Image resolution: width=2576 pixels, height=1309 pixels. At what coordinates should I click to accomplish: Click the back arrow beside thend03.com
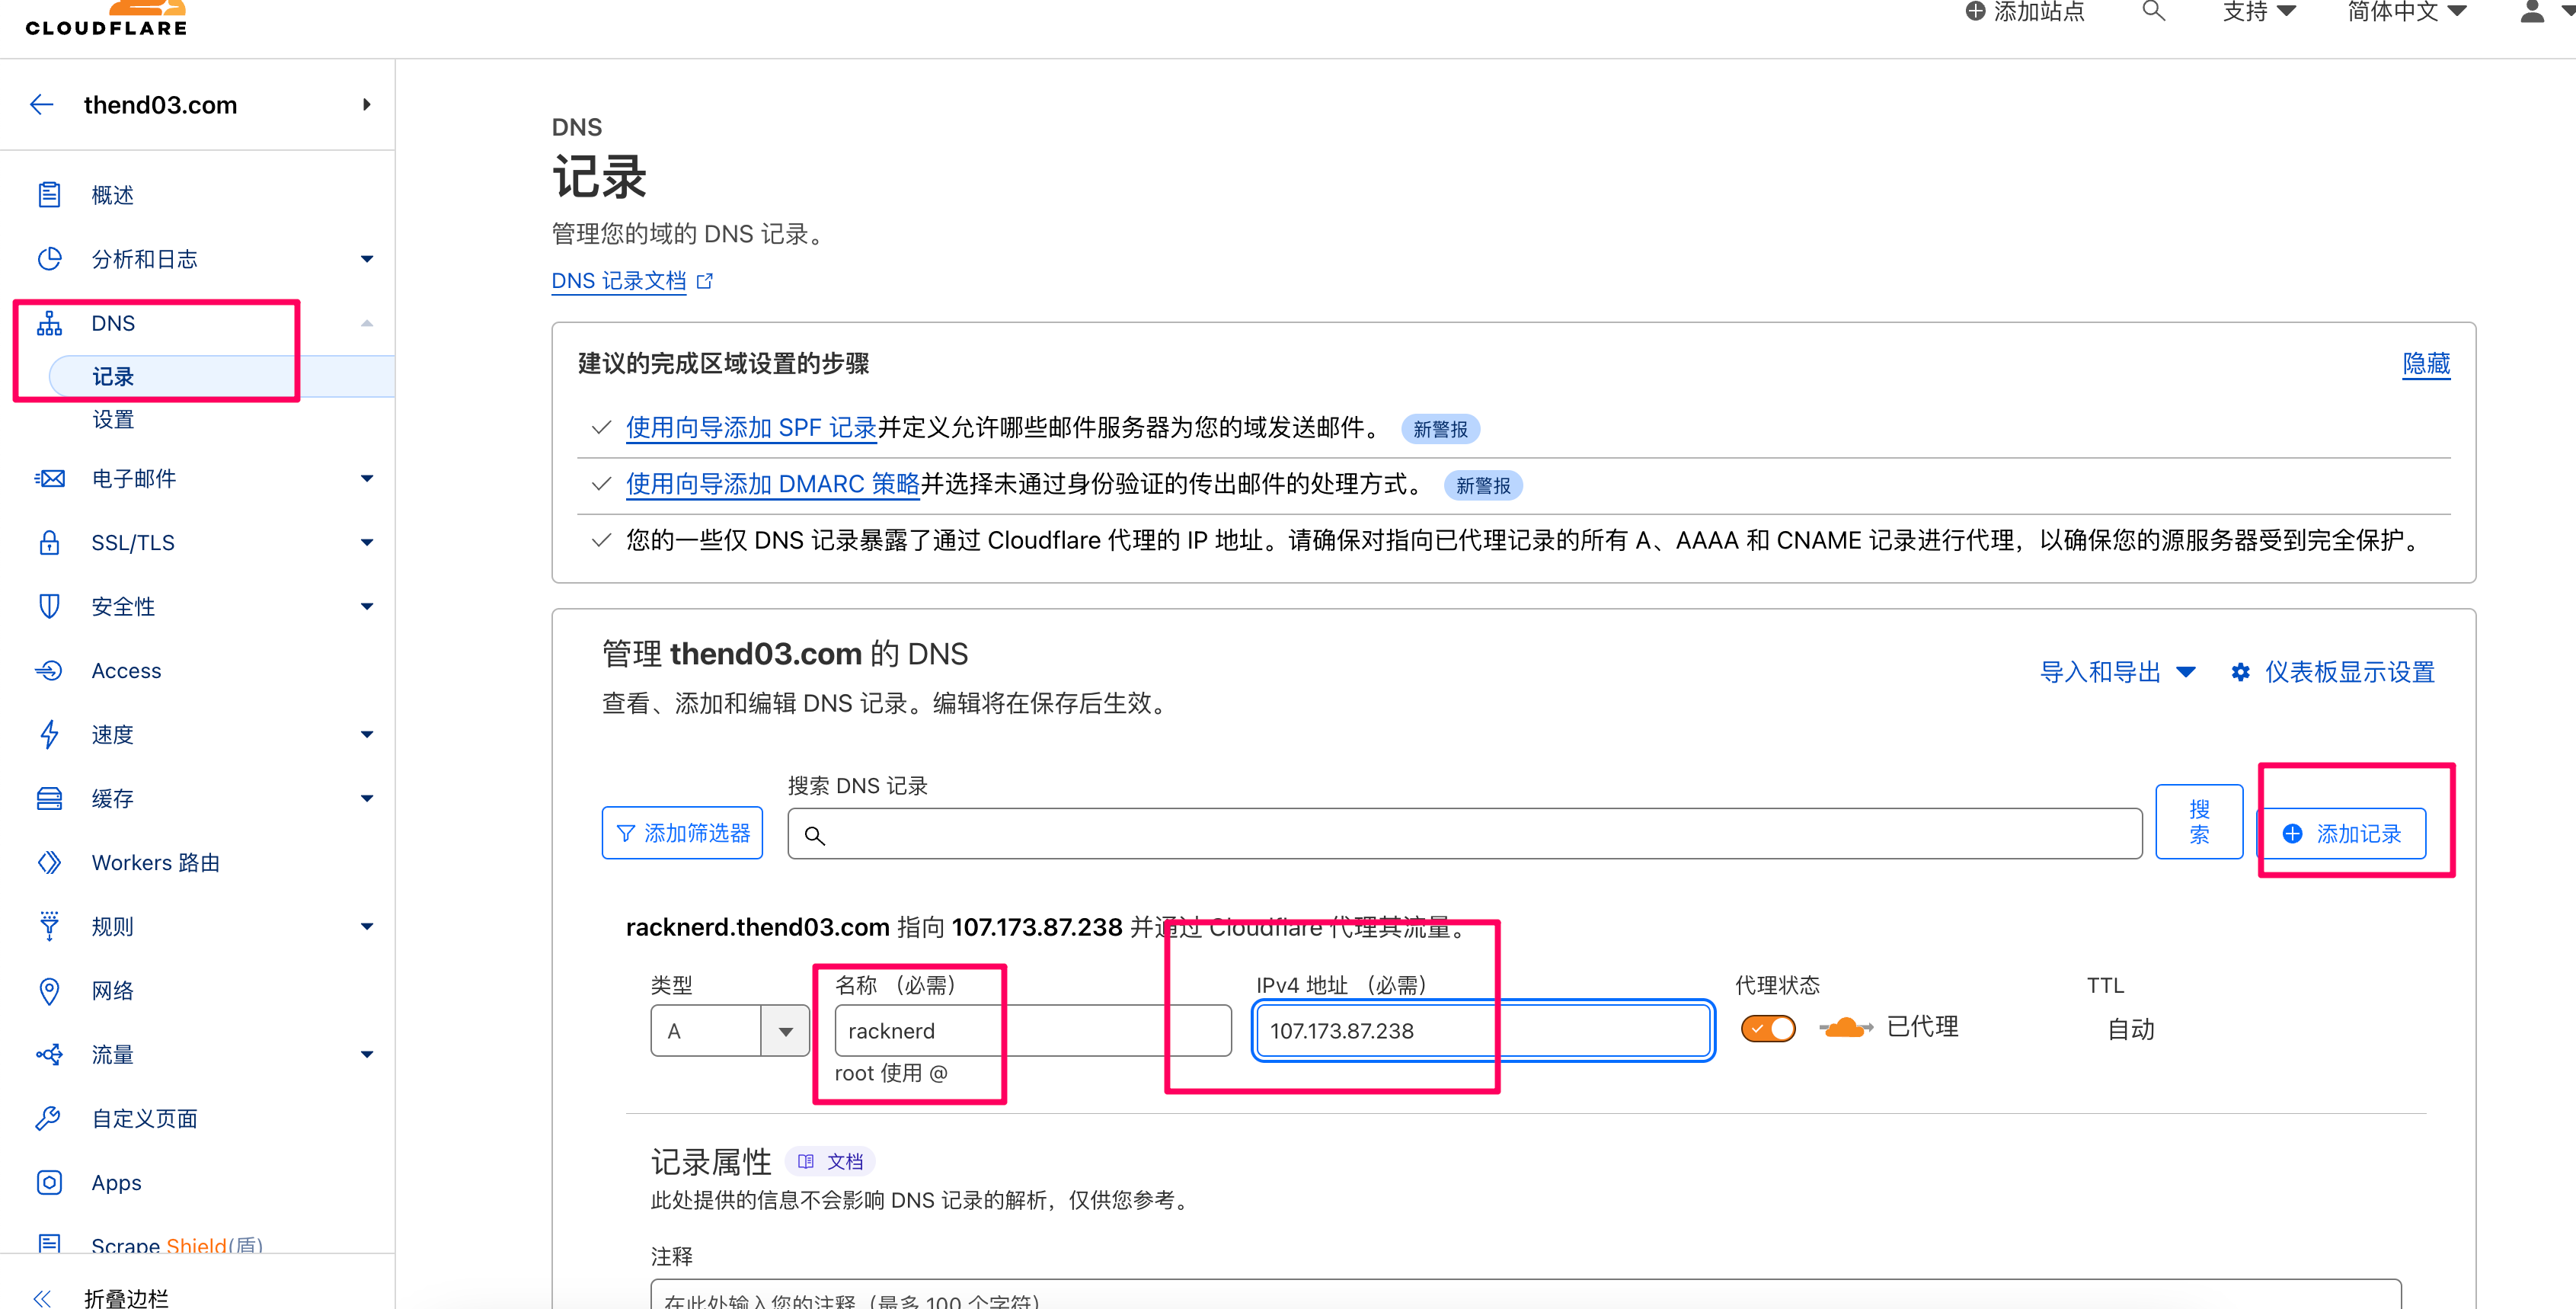(42, 104)
